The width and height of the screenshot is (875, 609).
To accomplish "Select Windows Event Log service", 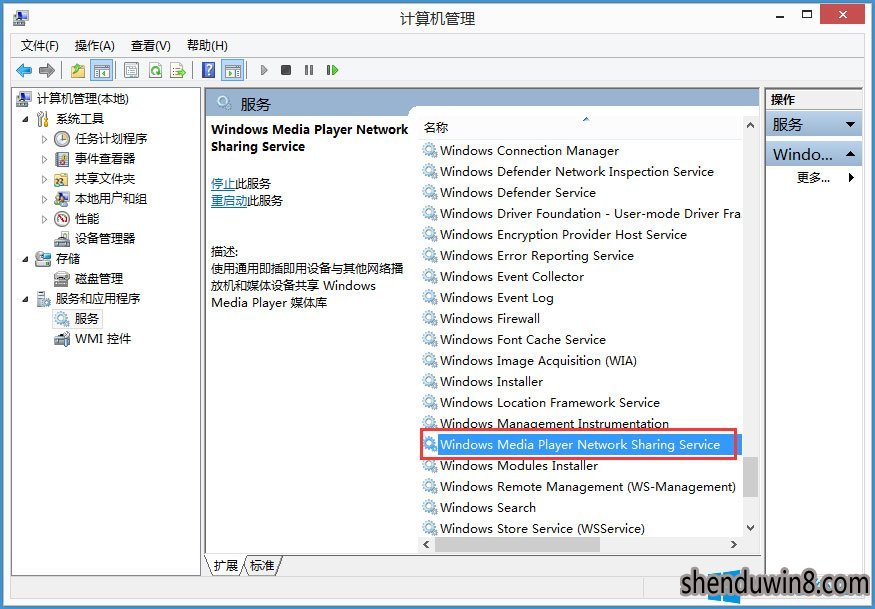I will (x=497, y=298).
